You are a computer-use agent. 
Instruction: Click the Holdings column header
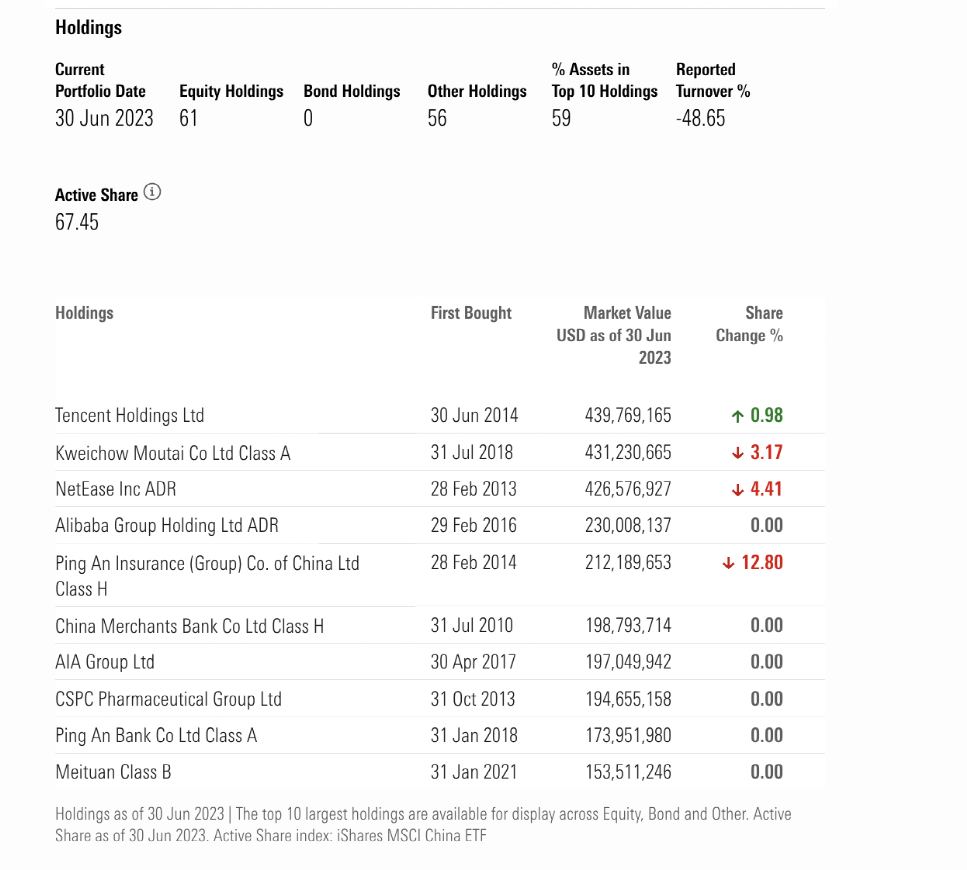coord(85,313)
